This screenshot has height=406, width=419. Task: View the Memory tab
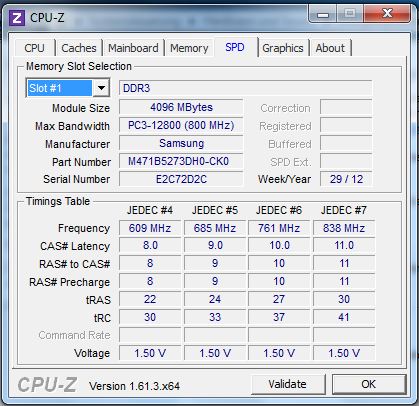(x=189, y=48)
